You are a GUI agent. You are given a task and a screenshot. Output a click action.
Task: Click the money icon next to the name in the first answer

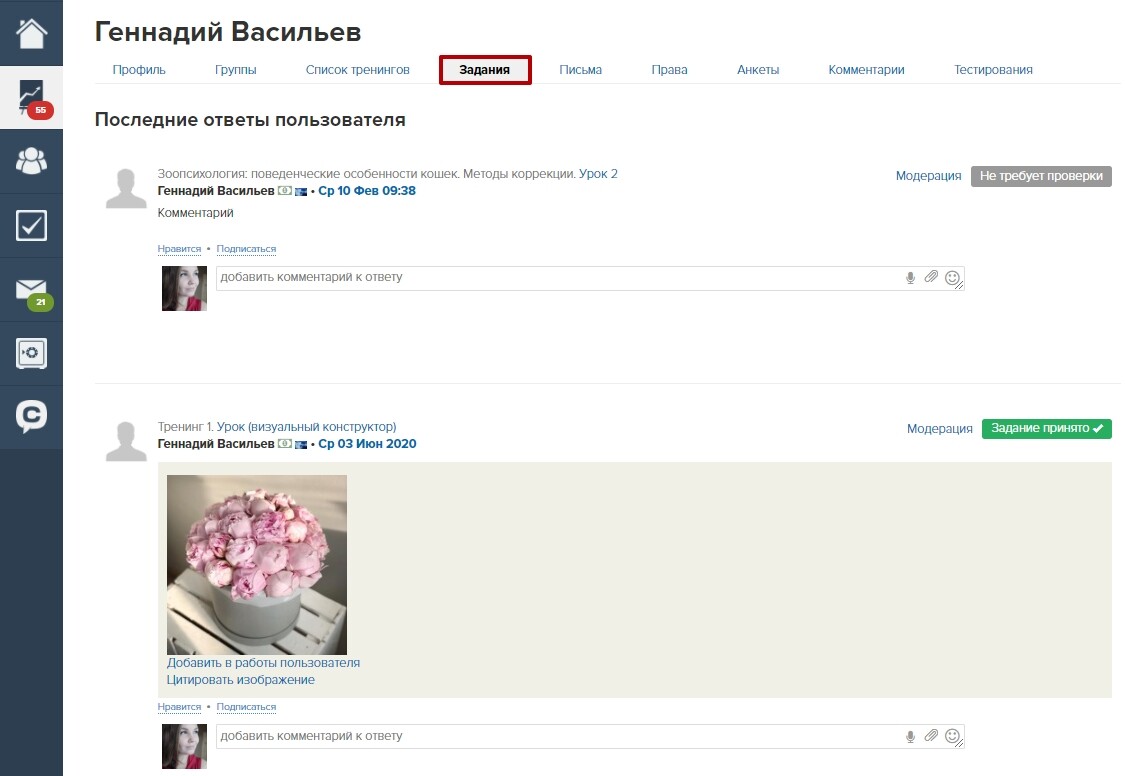(x=285, y=191)
